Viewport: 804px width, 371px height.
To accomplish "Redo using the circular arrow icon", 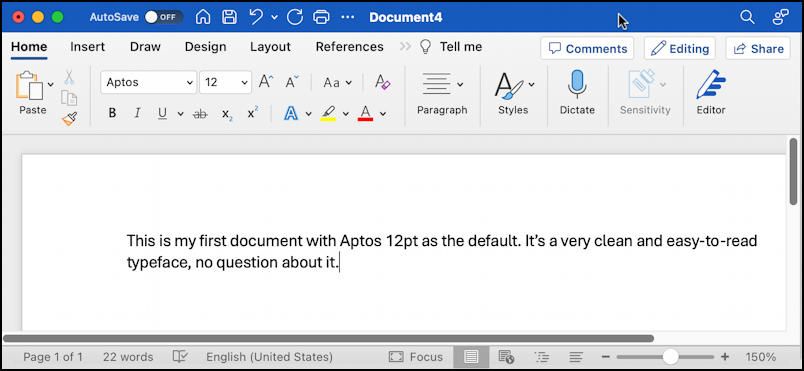I will (x=294, y=17).
